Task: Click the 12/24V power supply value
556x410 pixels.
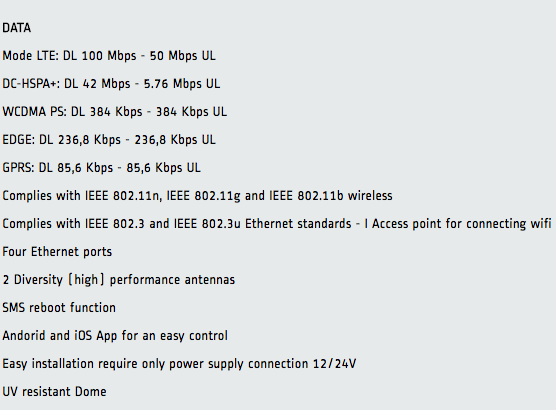Action: pyautogui.click(x=334, y=364)
